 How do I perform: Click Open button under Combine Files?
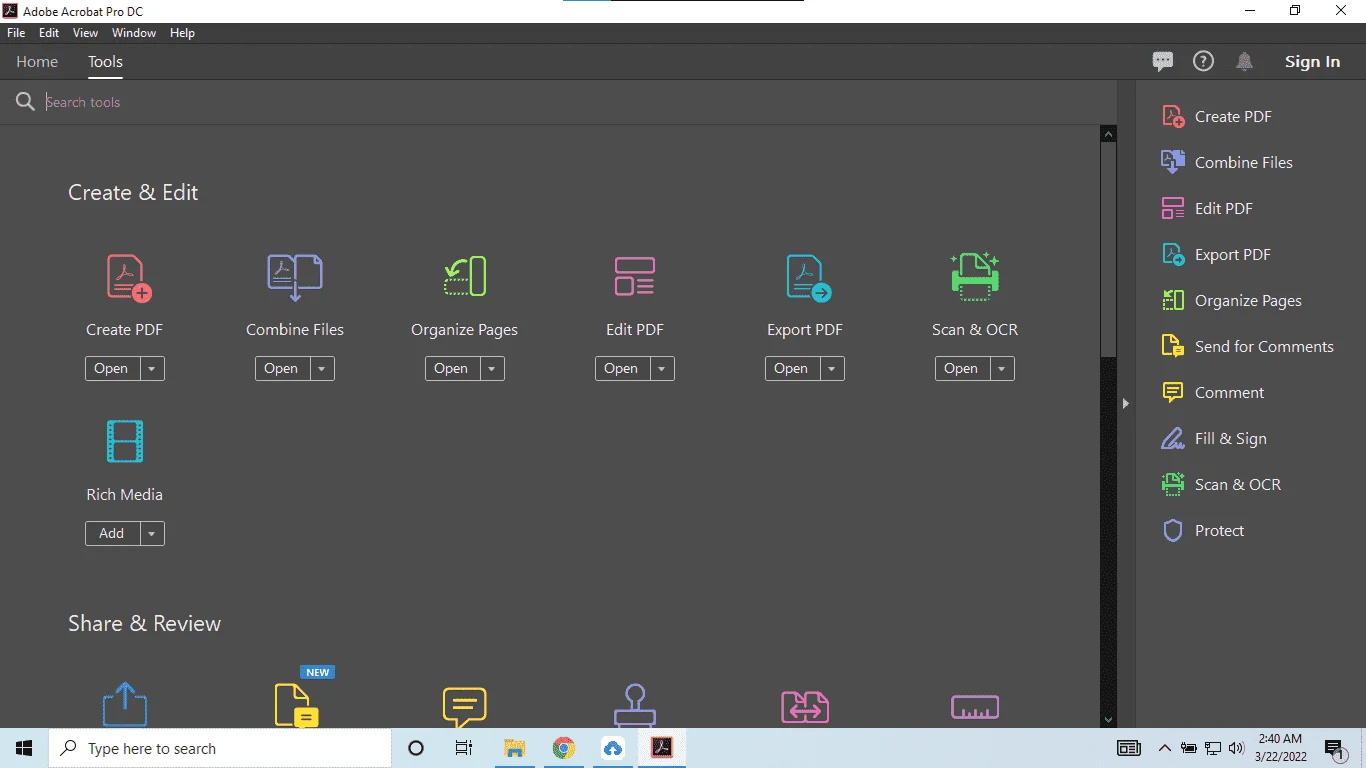[282, 369]
